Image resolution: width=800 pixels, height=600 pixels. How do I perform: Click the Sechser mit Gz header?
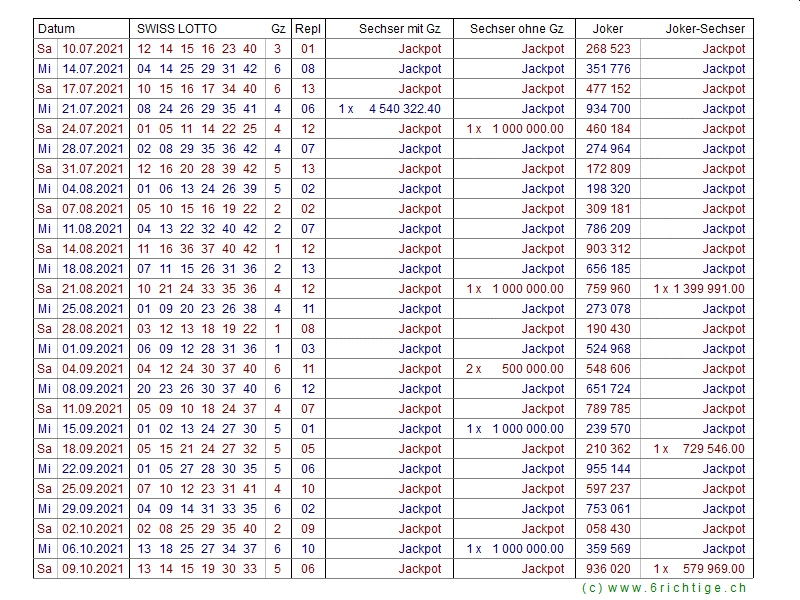[399, 29]
